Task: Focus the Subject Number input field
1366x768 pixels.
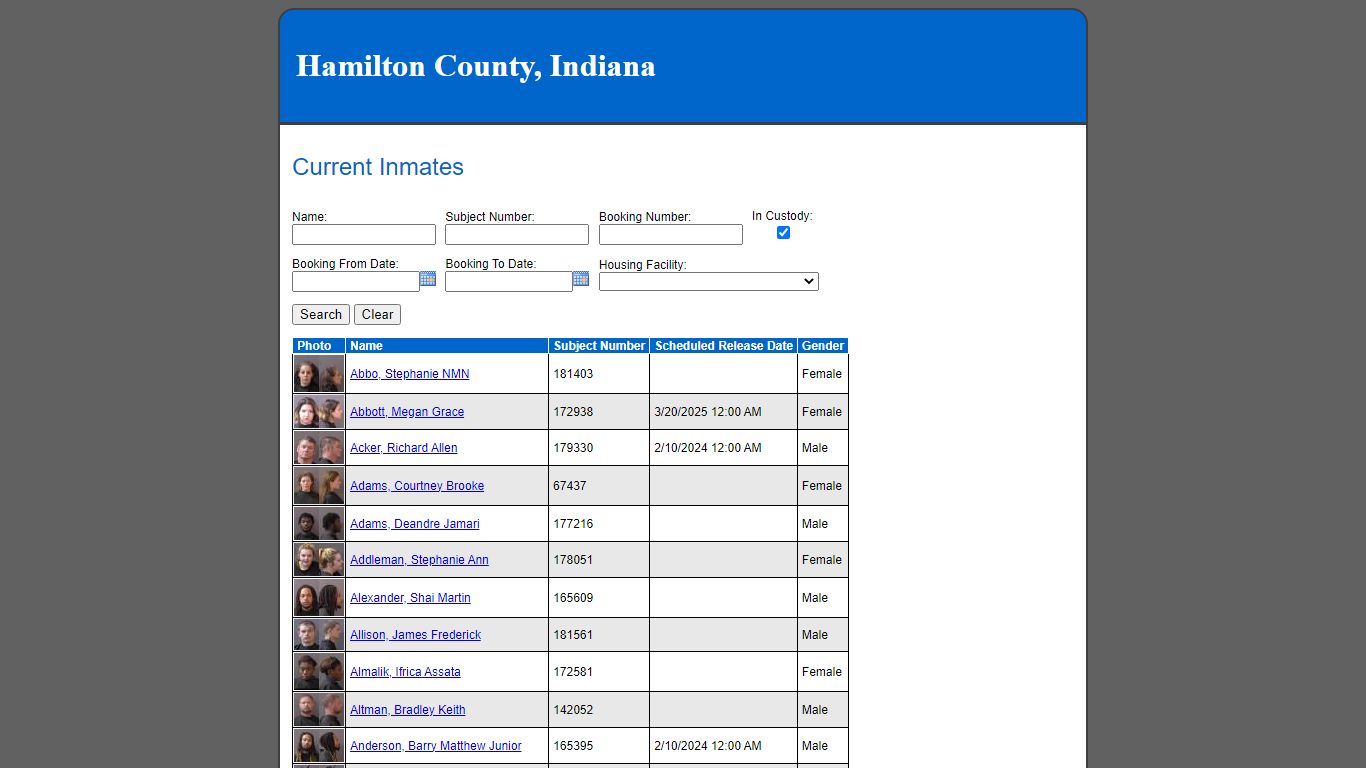Action: click(517, 234)
